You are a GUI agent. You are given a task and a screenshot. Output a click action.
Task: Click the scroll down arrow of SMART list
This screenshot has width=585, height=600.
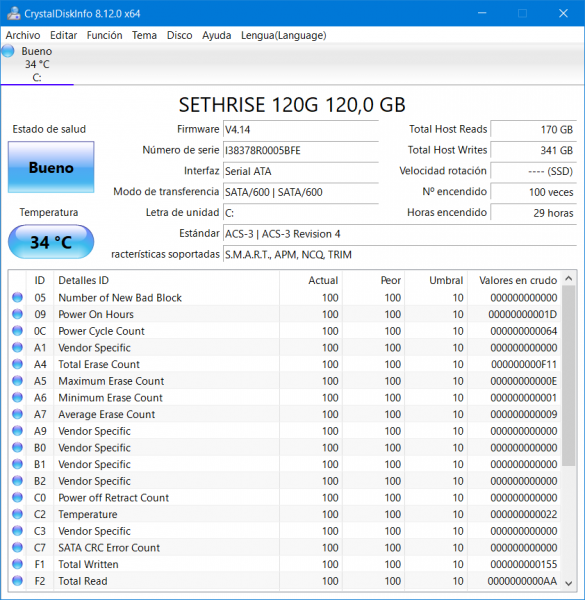point(569,583)
